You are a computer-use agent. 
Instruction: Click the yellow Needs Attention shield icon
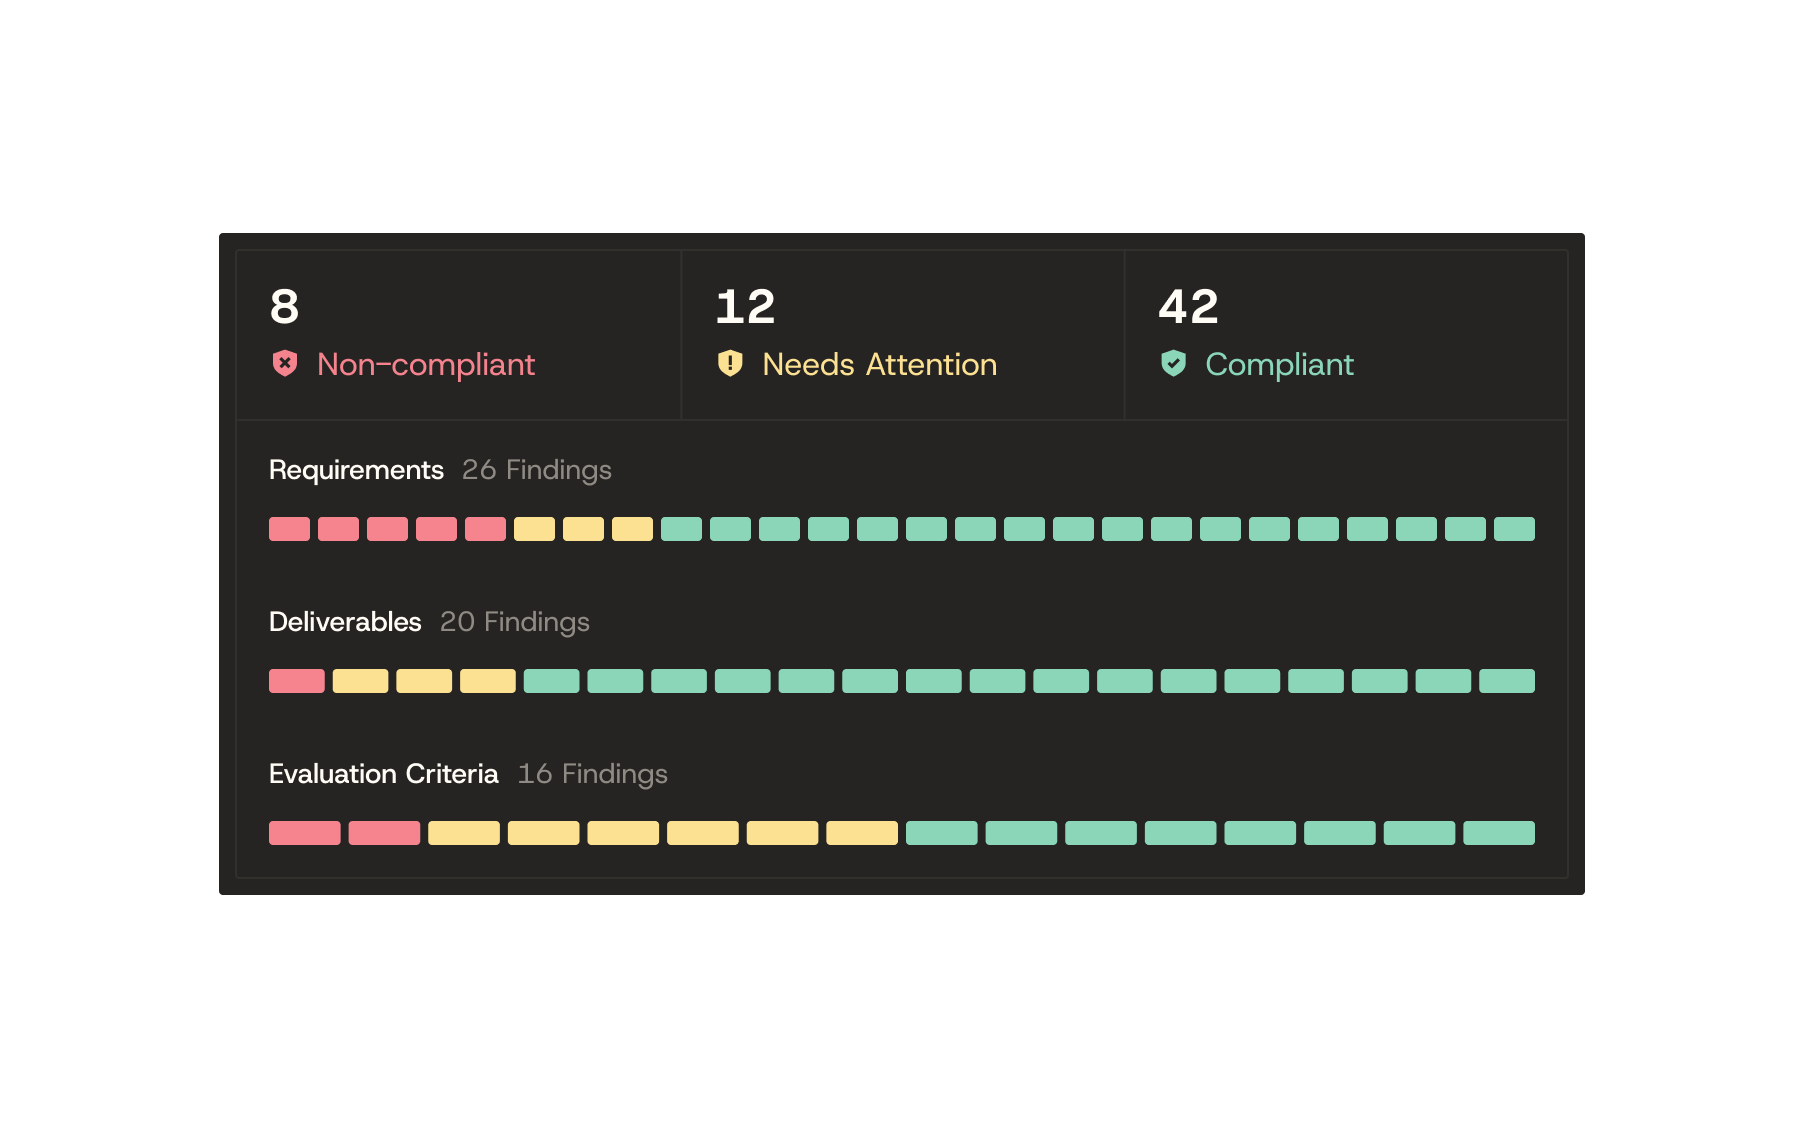click(x=730, y=363)
